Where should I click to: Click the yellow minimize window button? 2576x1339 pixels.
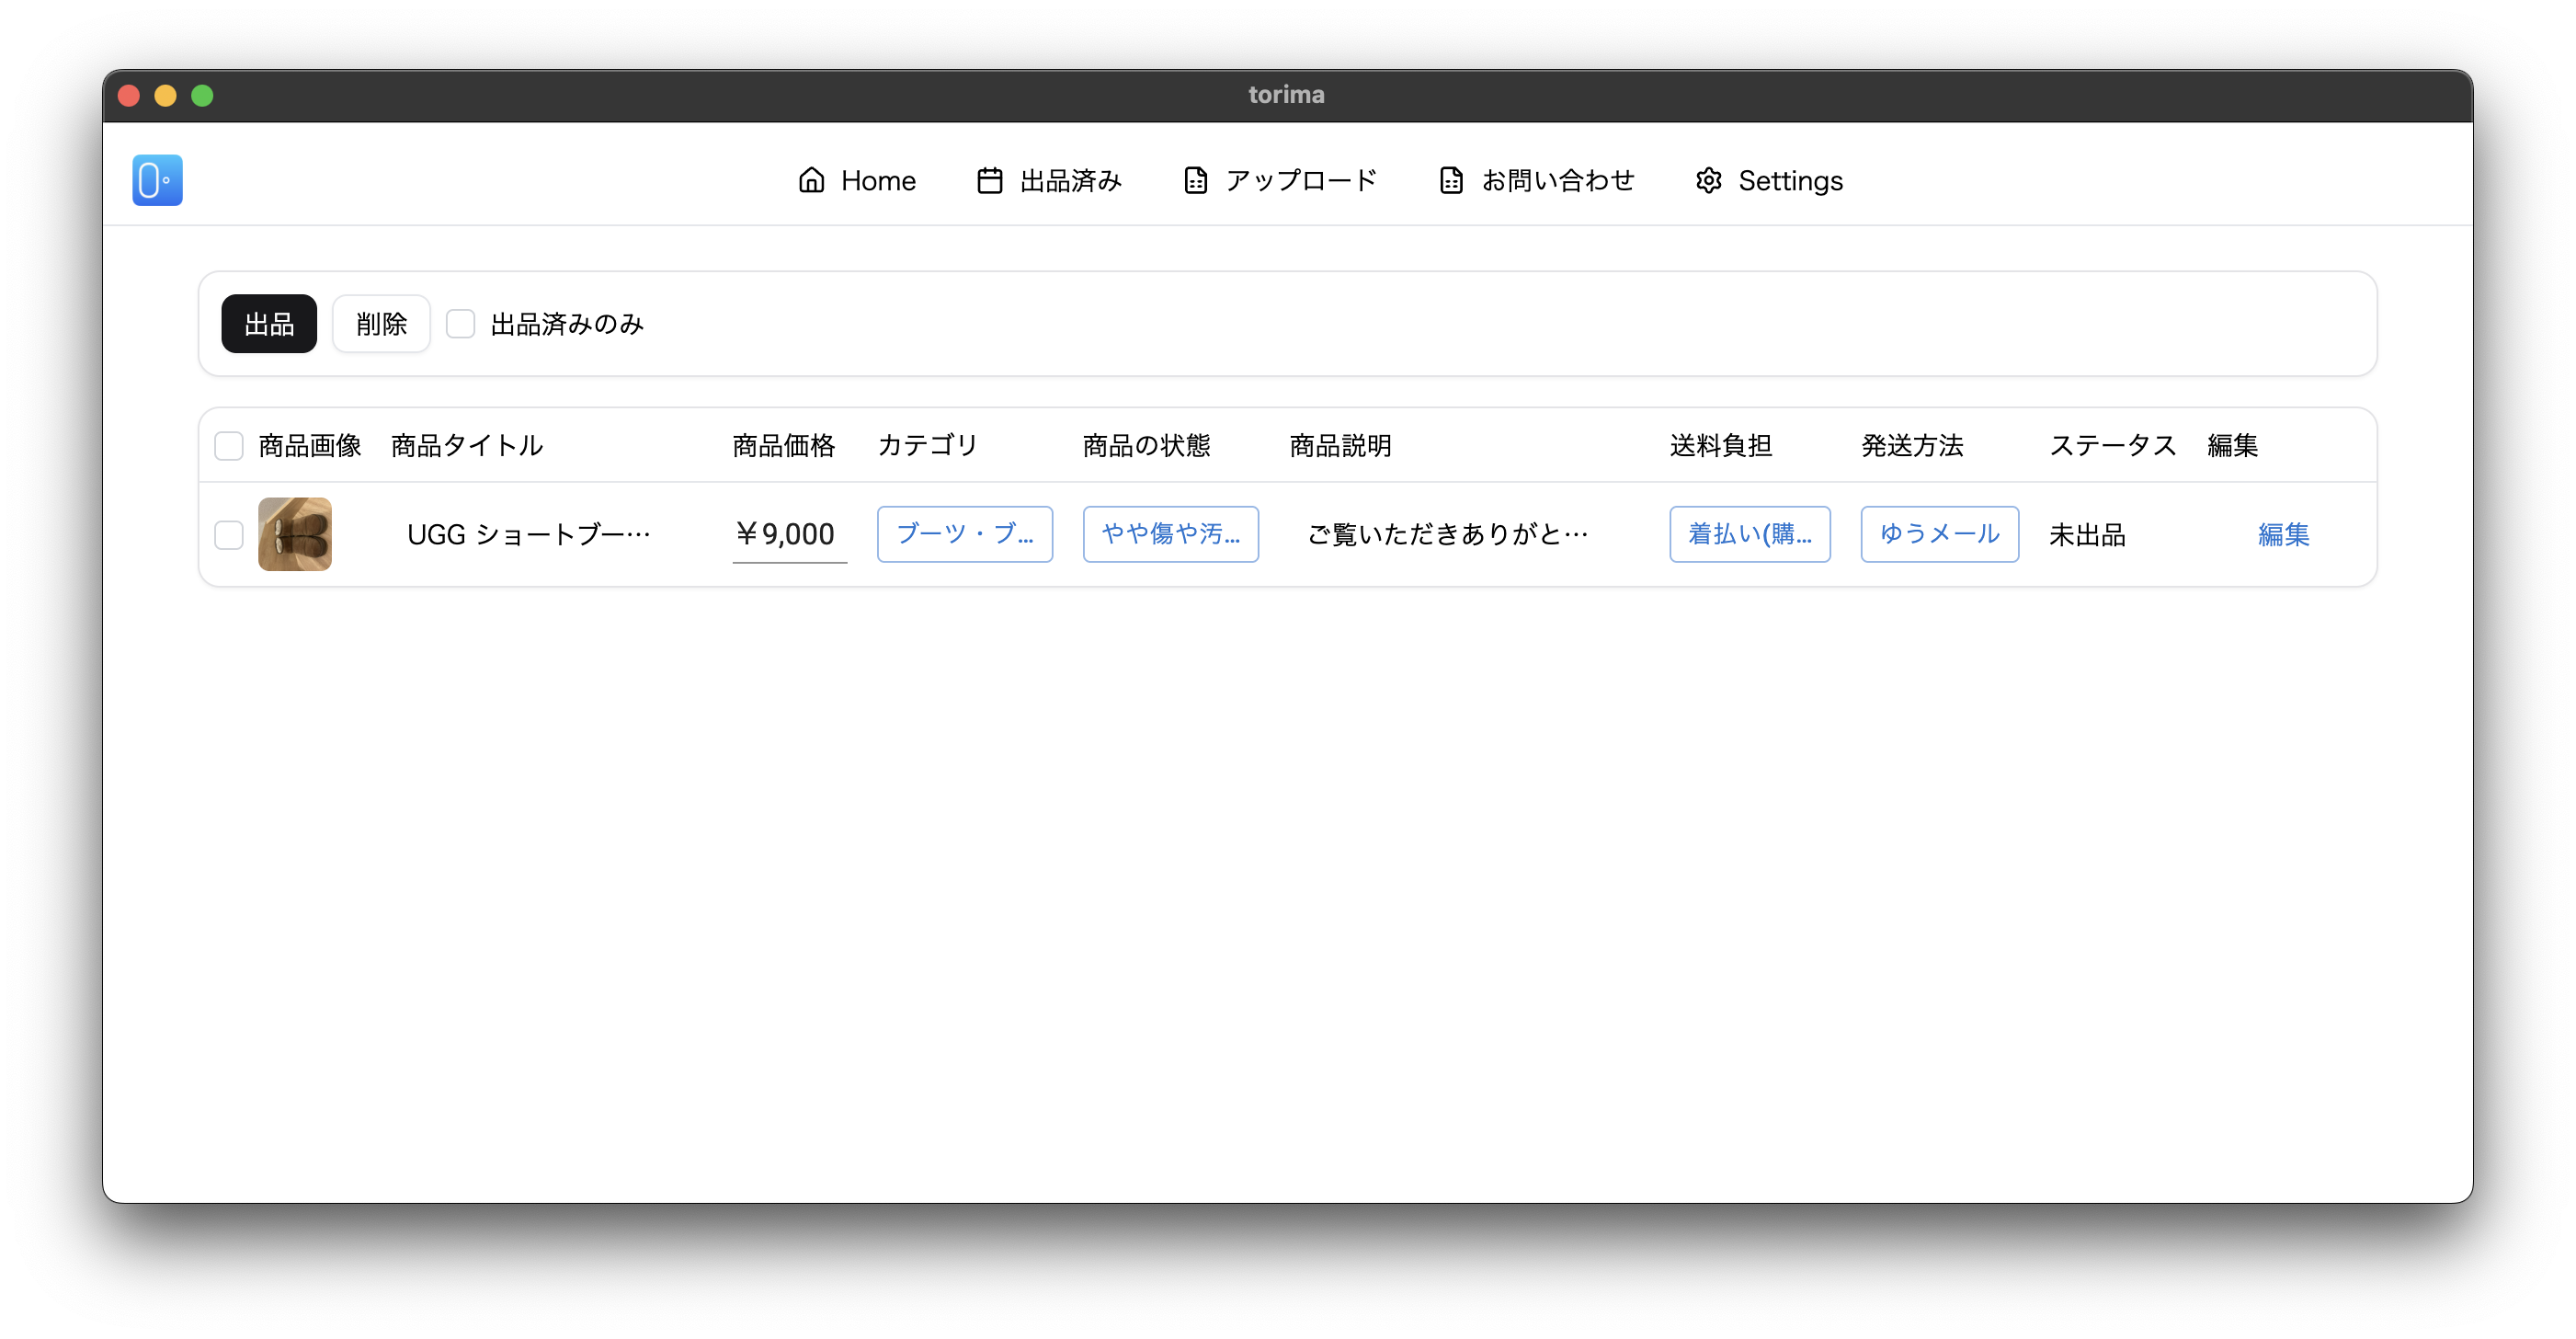click(x=165, y=96)
